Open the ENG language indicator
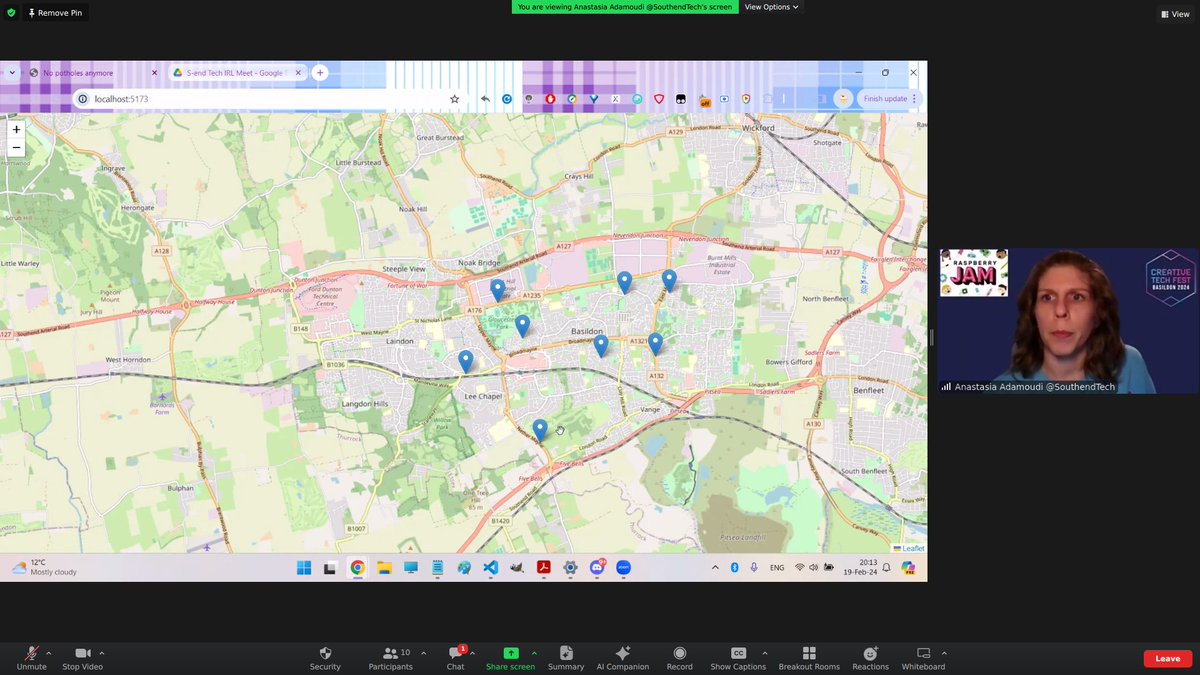This screenshot has width=1200, height=675. click(776, 567)
